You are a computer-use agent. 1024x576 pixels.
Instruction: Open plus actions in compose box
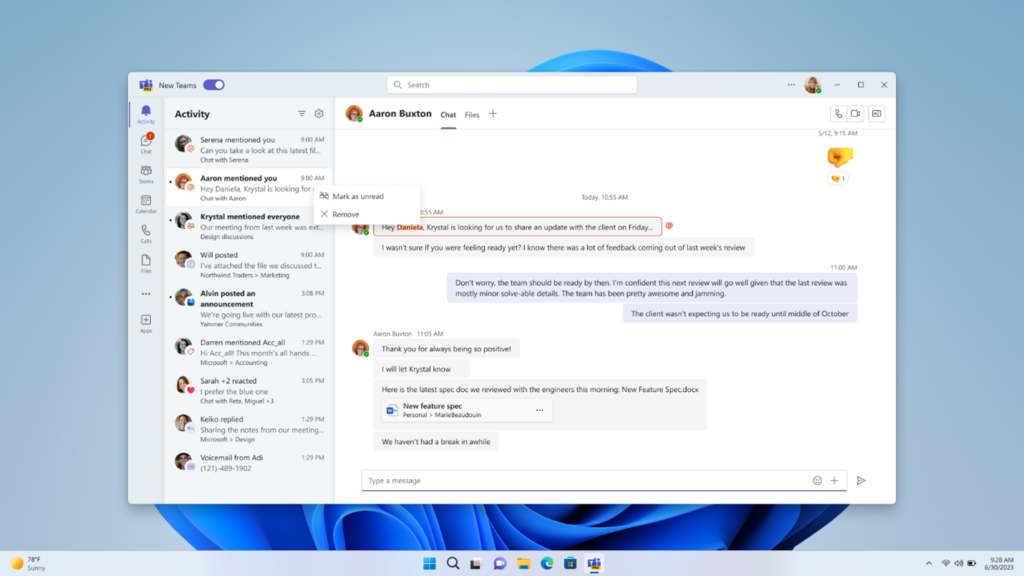coord(834,481)
